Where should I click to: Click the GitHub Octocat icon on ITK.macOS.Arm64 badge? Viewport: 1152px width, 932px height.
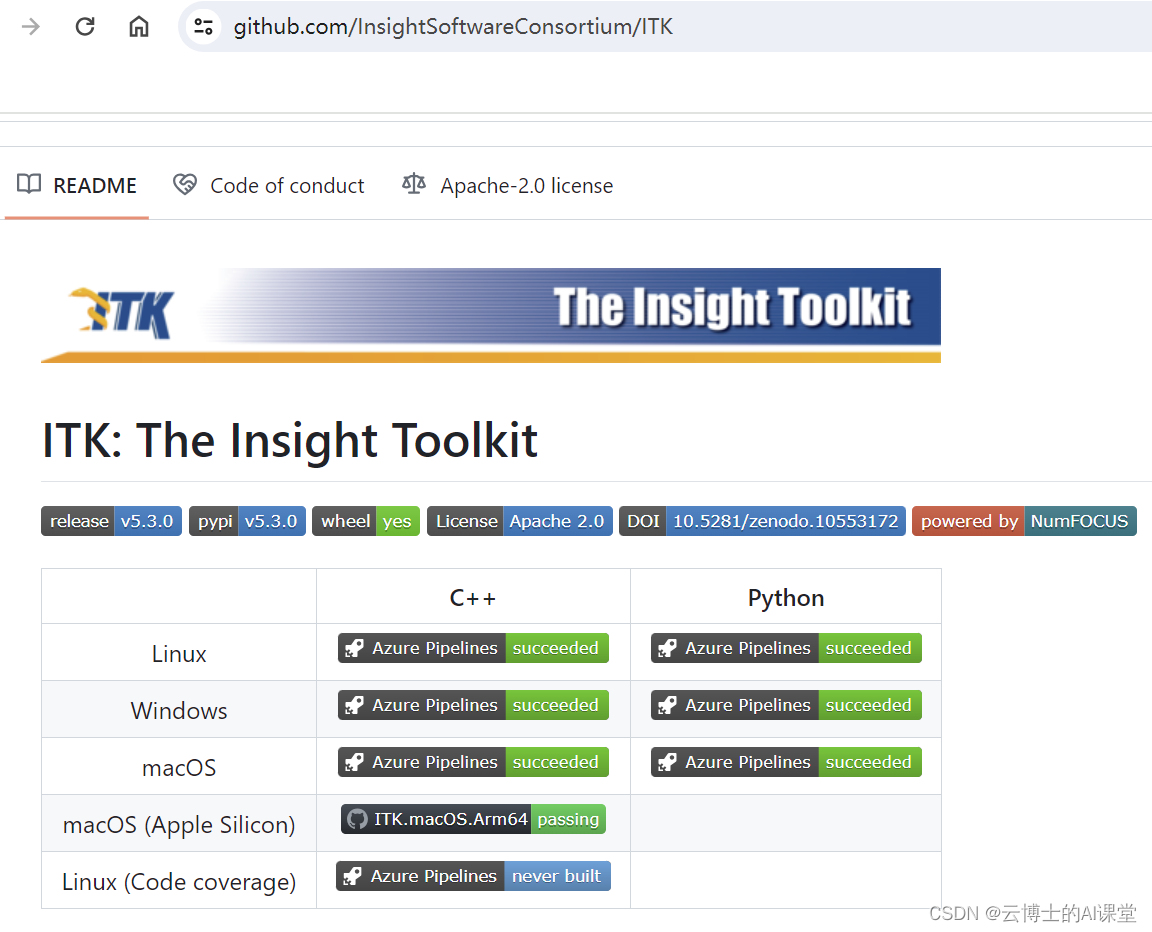[x=359, y=819]
